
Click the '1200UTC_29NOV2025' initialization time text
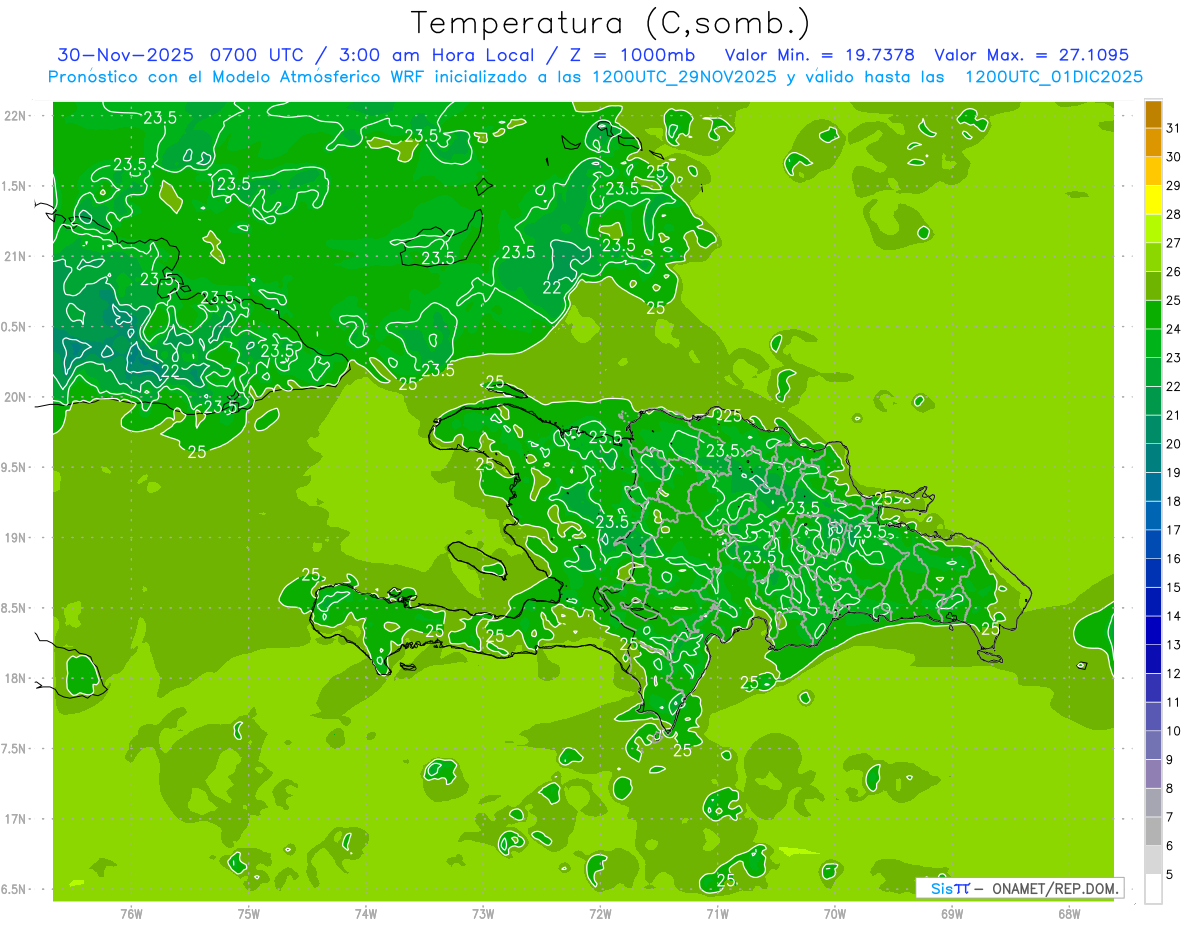(x=684, y=77)
